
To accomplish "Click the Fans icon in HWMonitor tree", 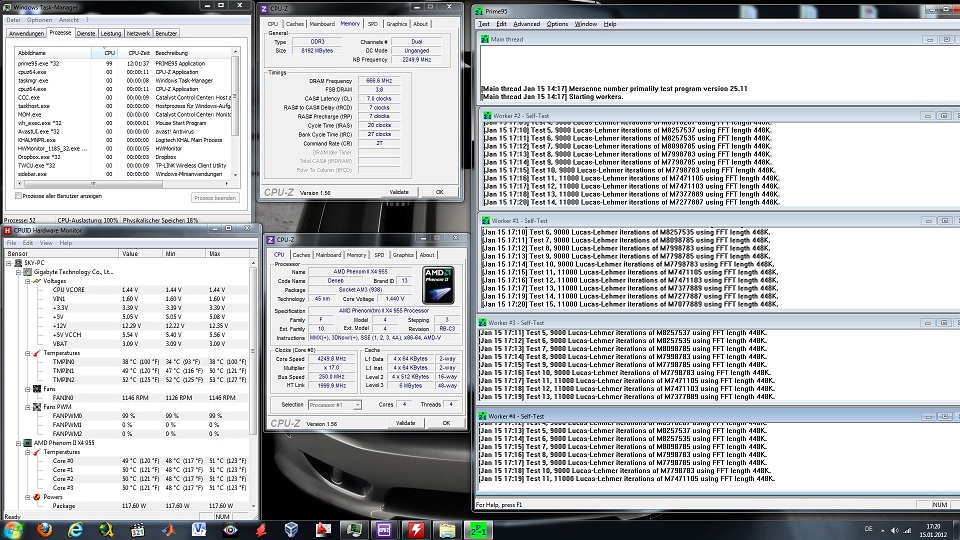I will point(37,389).
